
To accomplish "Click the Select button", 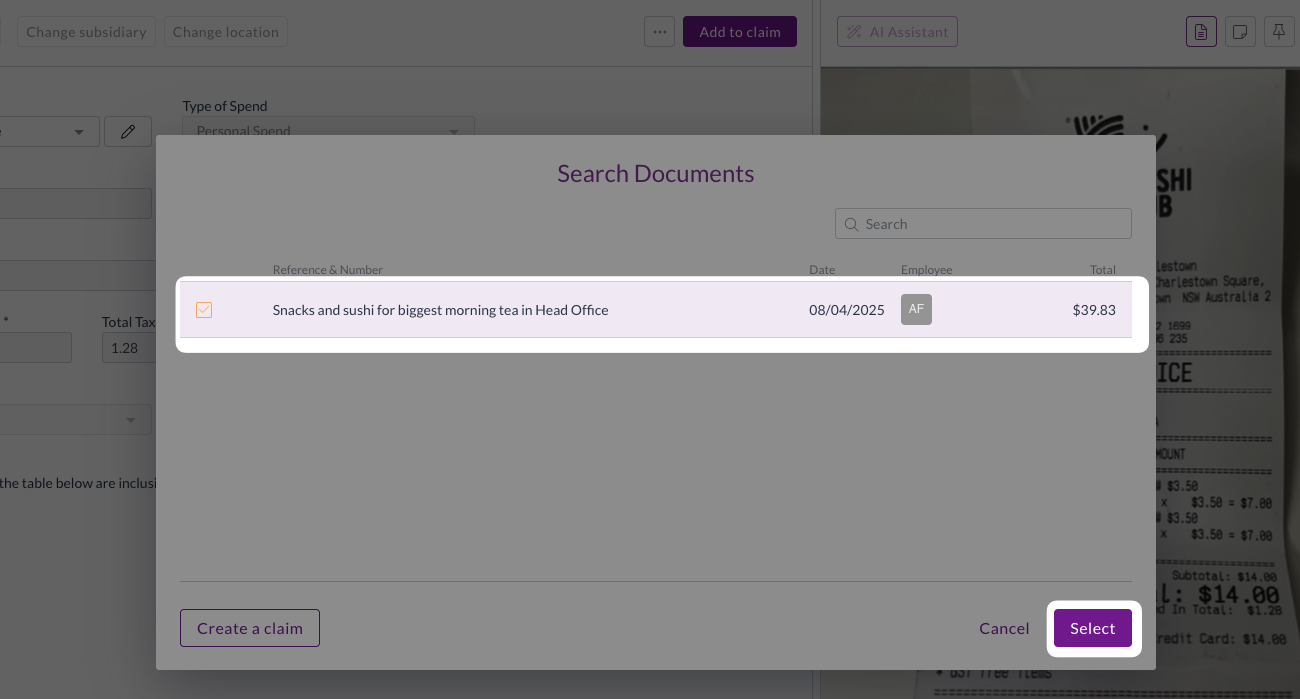I will (x=1092, y=629).
